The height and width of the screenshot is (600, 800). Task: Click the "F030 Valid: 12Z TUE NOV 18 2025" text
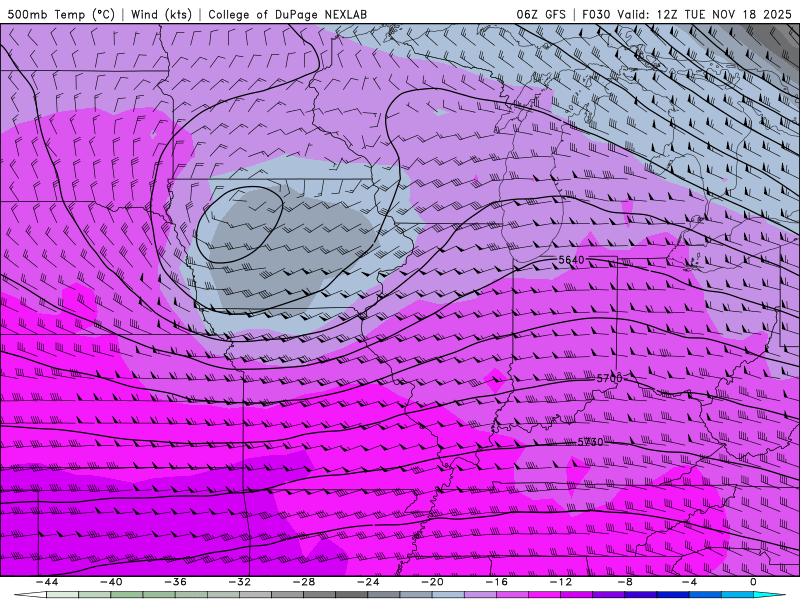[x=687, y=15]
